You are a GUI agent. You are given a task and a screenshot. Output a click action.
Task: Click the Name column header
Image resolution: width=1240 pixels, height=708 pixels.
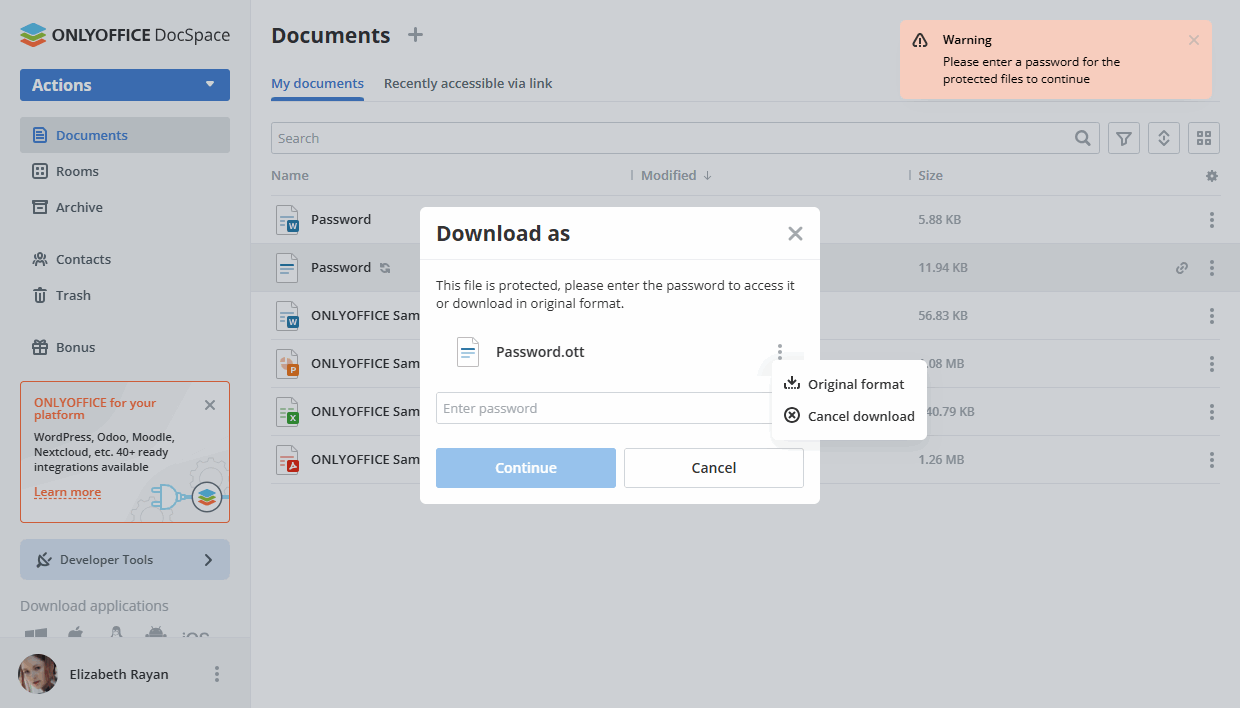tap(290, 175)
